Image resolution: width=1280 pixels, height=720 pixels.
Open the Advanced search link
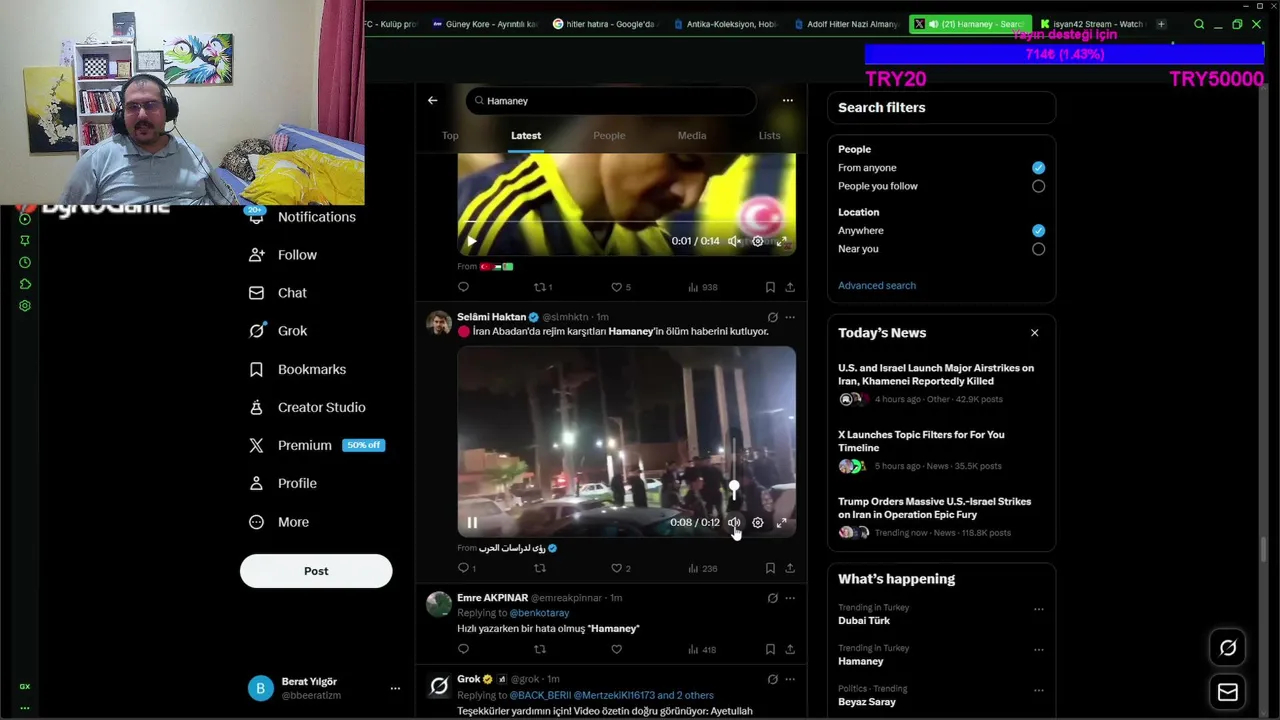click(877, 286)
